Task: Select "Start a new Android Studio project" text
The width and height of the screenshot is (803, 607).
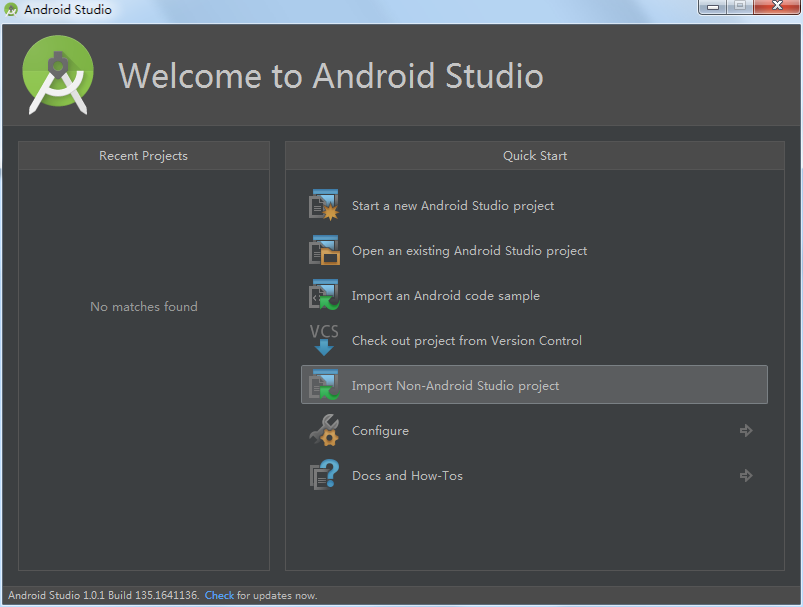Action: pos(453,206)
